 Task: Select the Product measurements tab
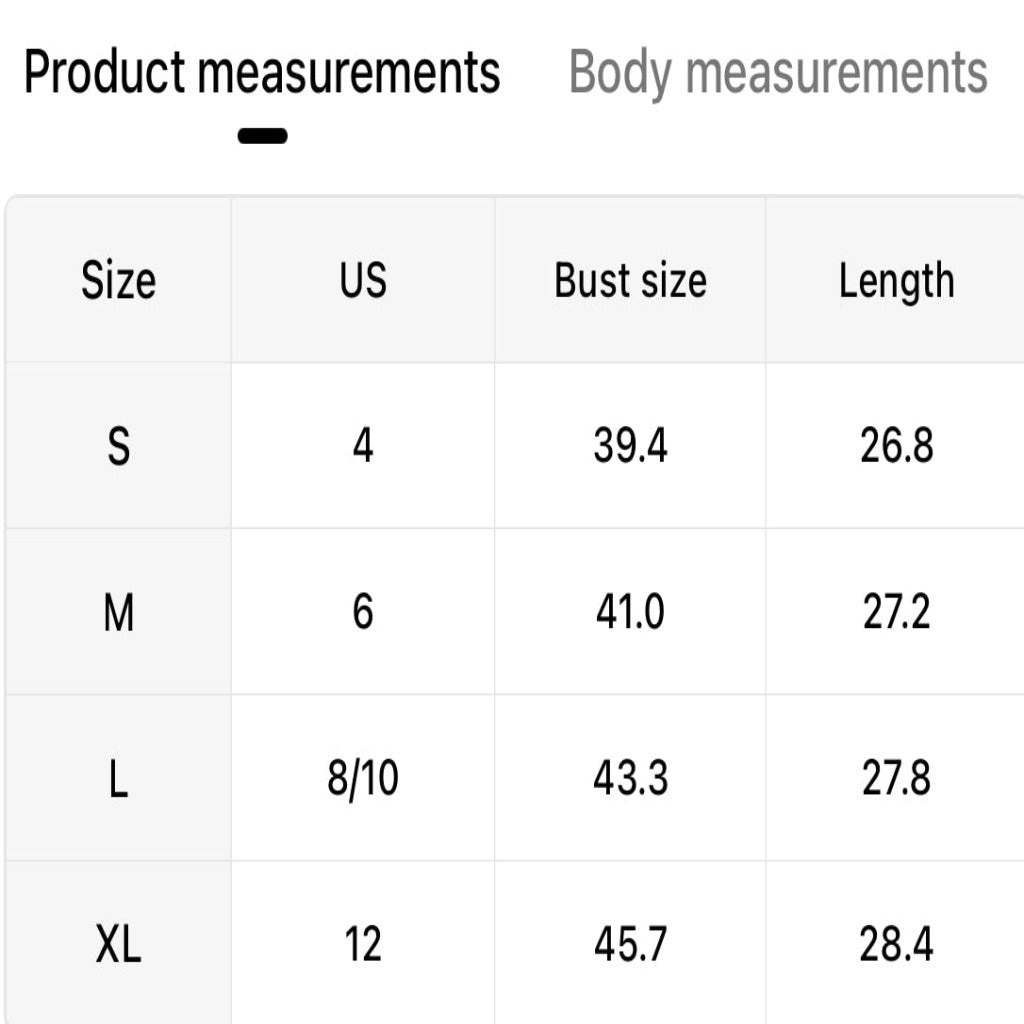pyautogui.click(x=262, y=73)
